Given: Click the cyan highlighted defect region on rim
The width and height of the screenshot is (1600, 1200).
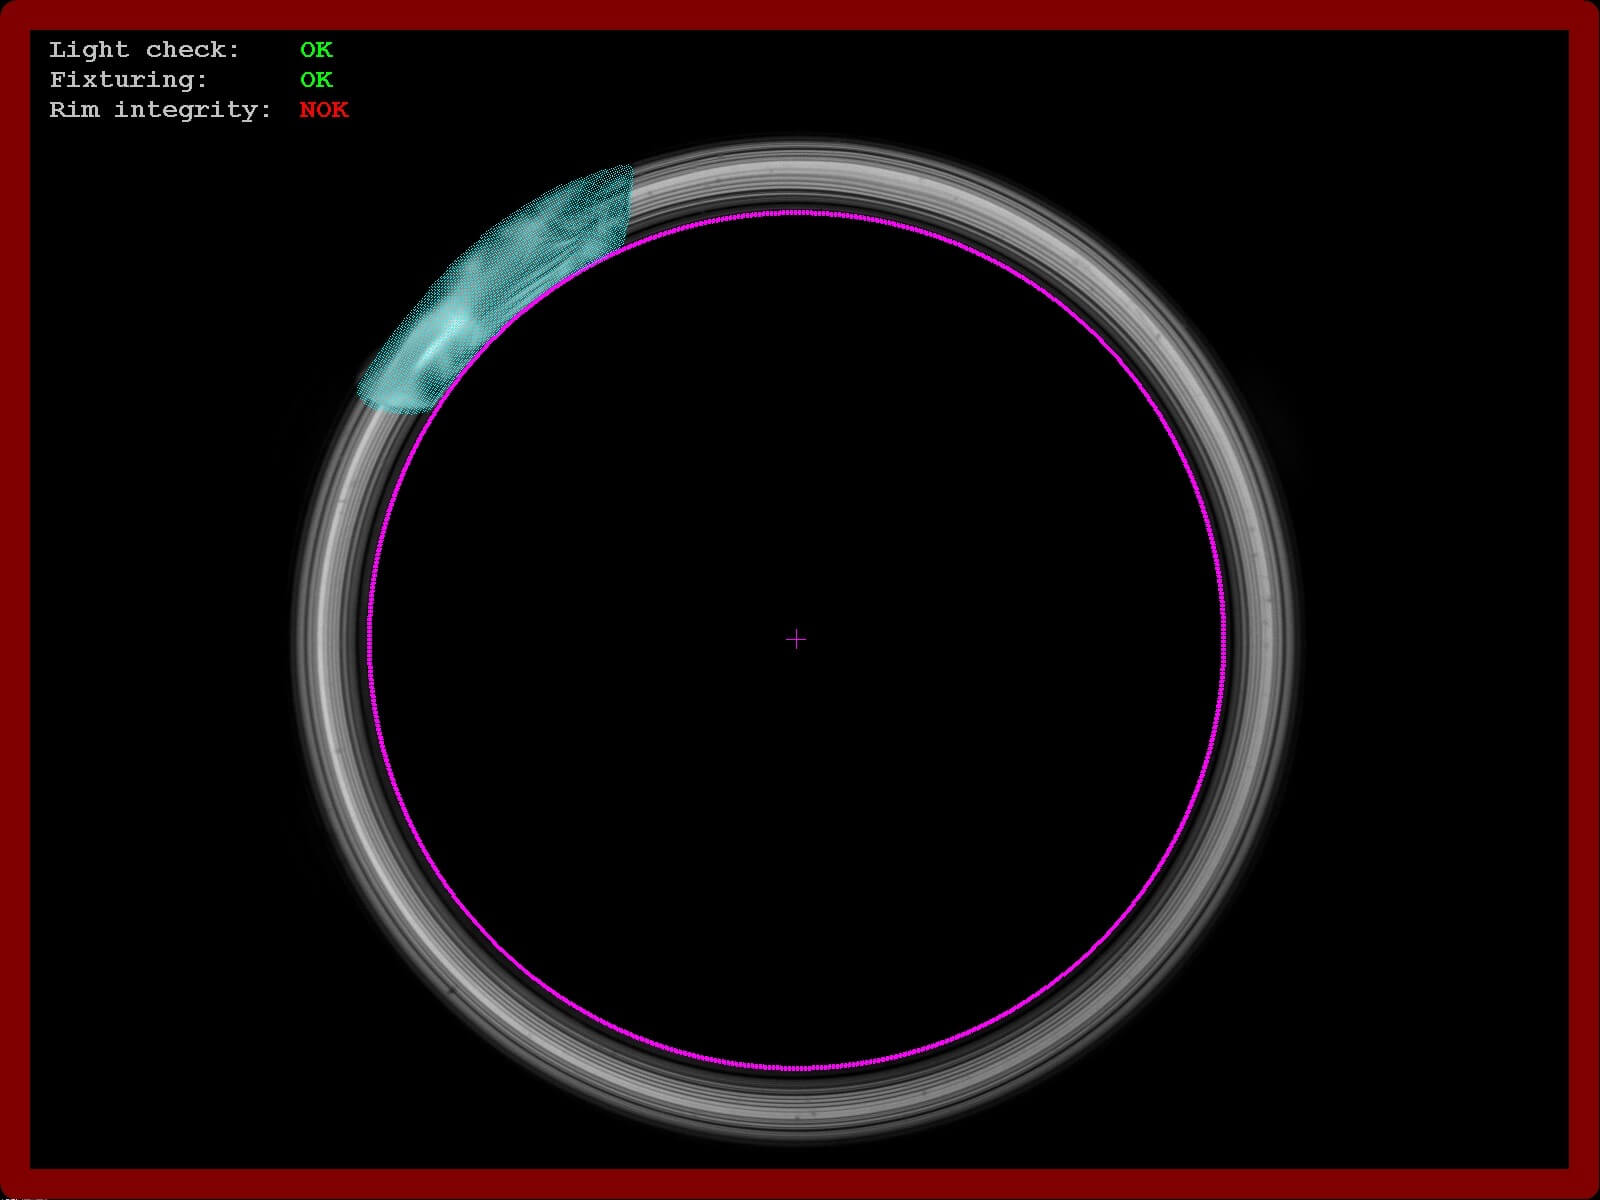Looking at the screenshot, I should (x=497, y=288).
